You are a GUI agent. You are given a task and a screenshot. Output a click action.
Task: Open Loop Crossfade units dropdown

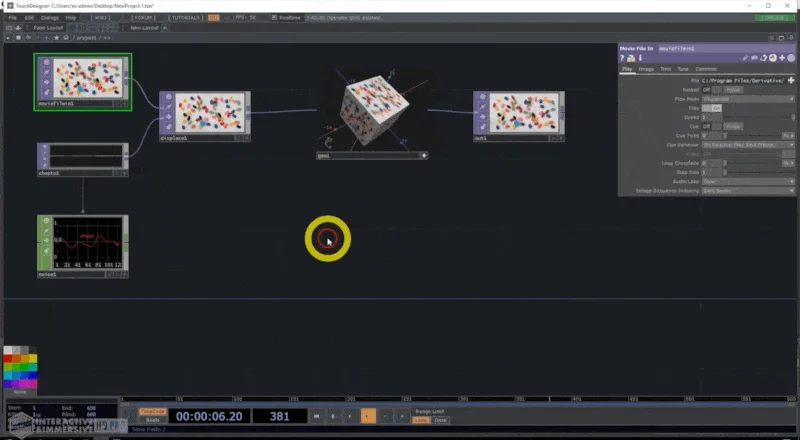788,163
